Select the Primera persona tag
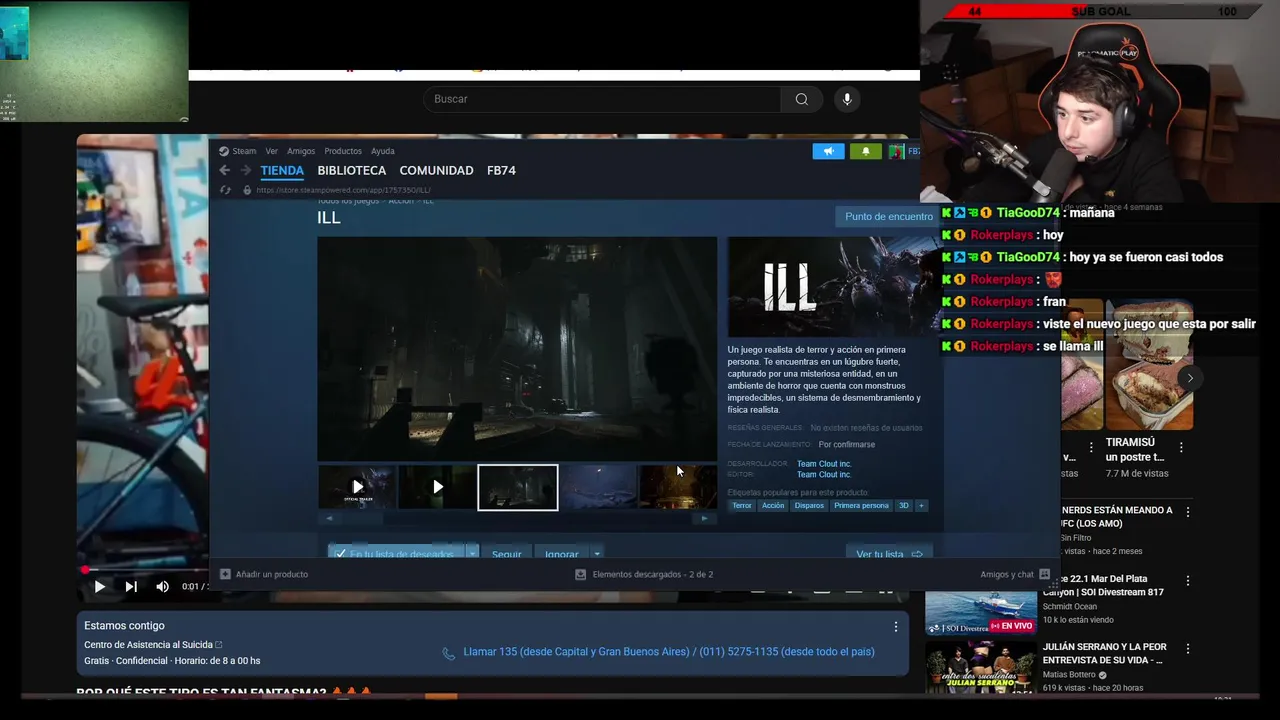The image size is (1280, 720). click(x=861, y=505)
